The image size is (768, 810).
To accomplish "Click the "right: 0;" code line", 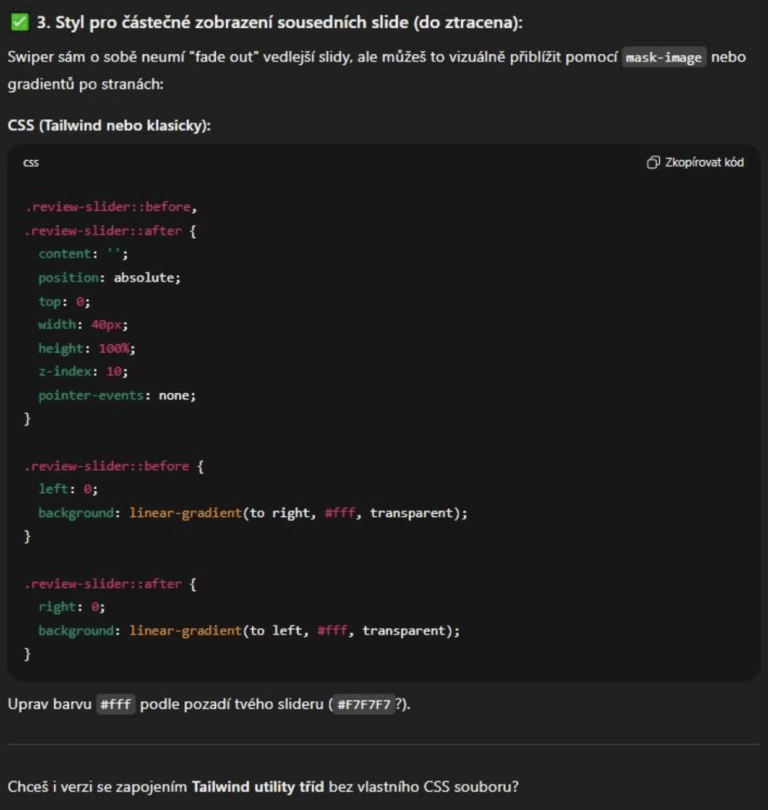I will click(x=71, y=607).
